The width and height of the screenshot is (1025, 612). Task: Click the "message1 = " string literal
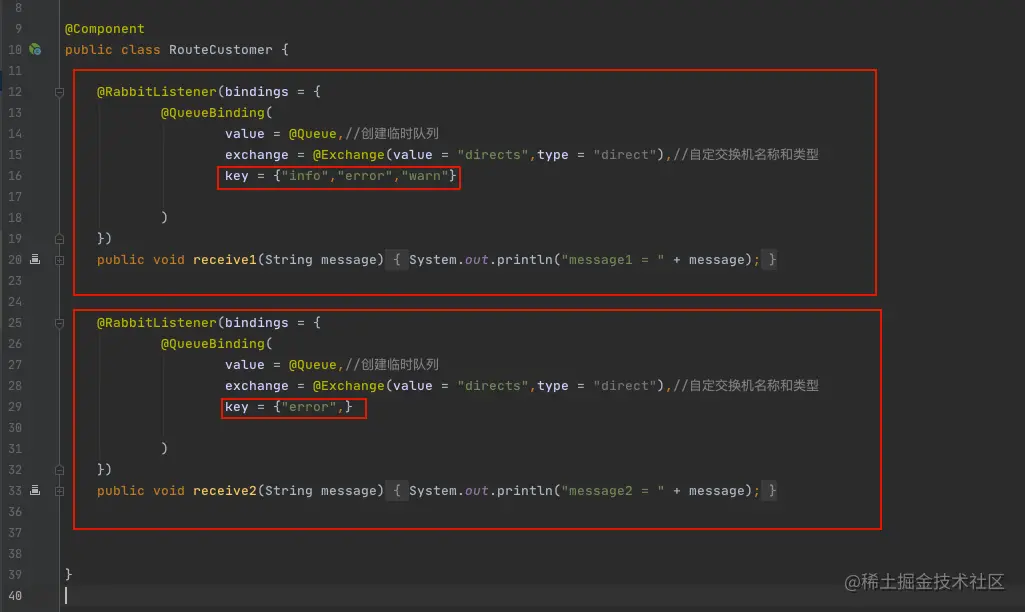pos(613,260)
